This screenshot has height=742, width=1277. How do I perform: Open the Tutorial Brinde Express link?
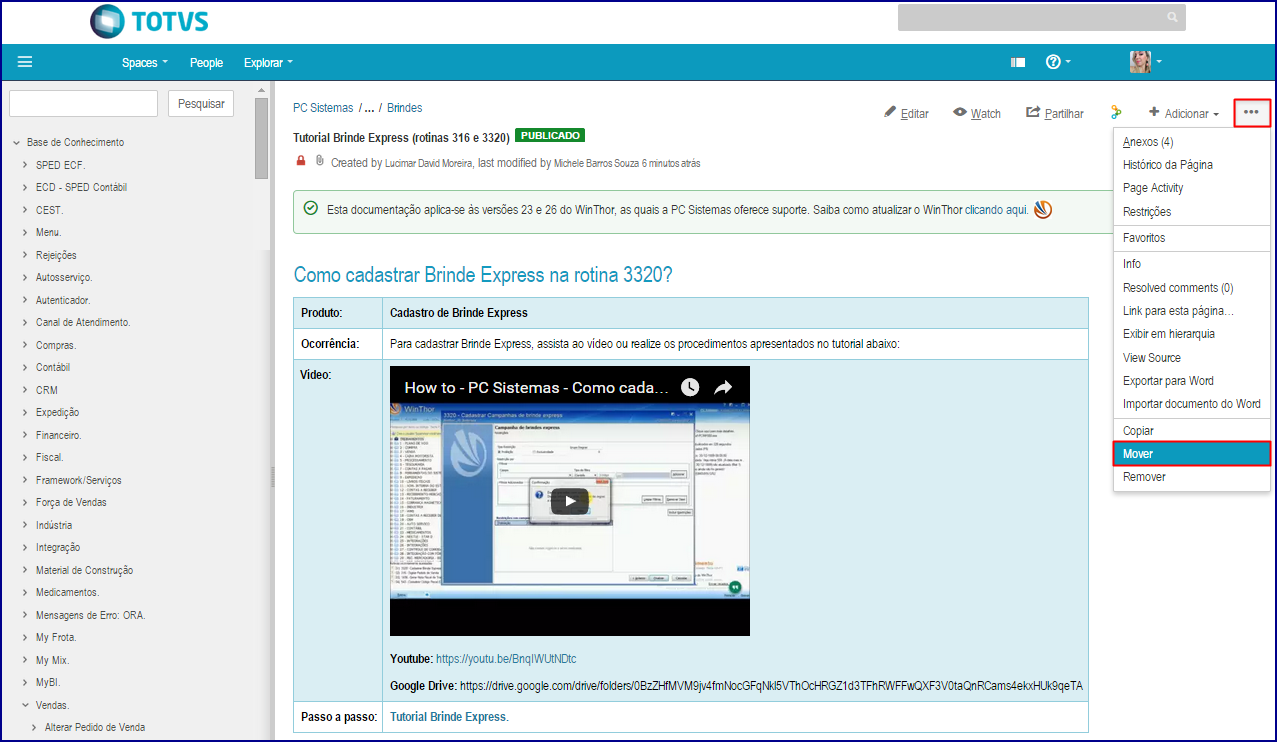pos(448,717)
